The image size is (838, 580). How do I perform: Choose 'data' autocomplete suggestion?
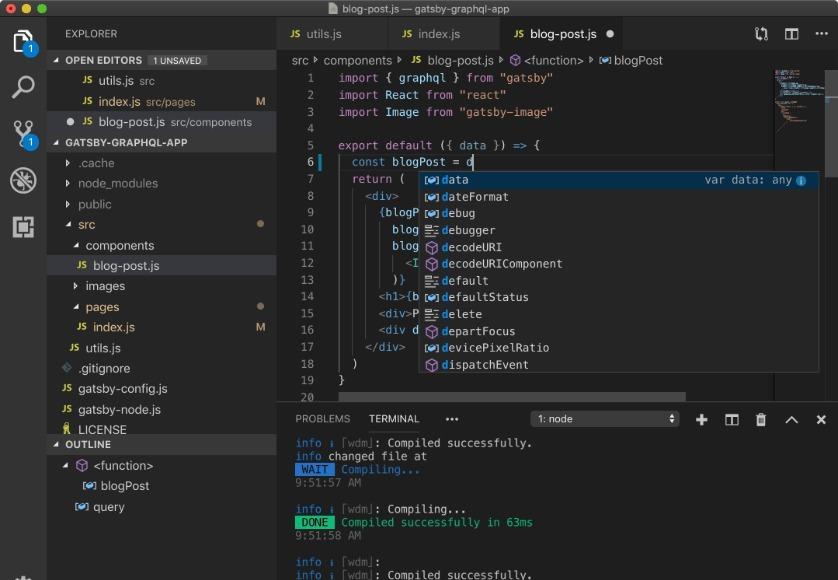(x=619, y=180)
